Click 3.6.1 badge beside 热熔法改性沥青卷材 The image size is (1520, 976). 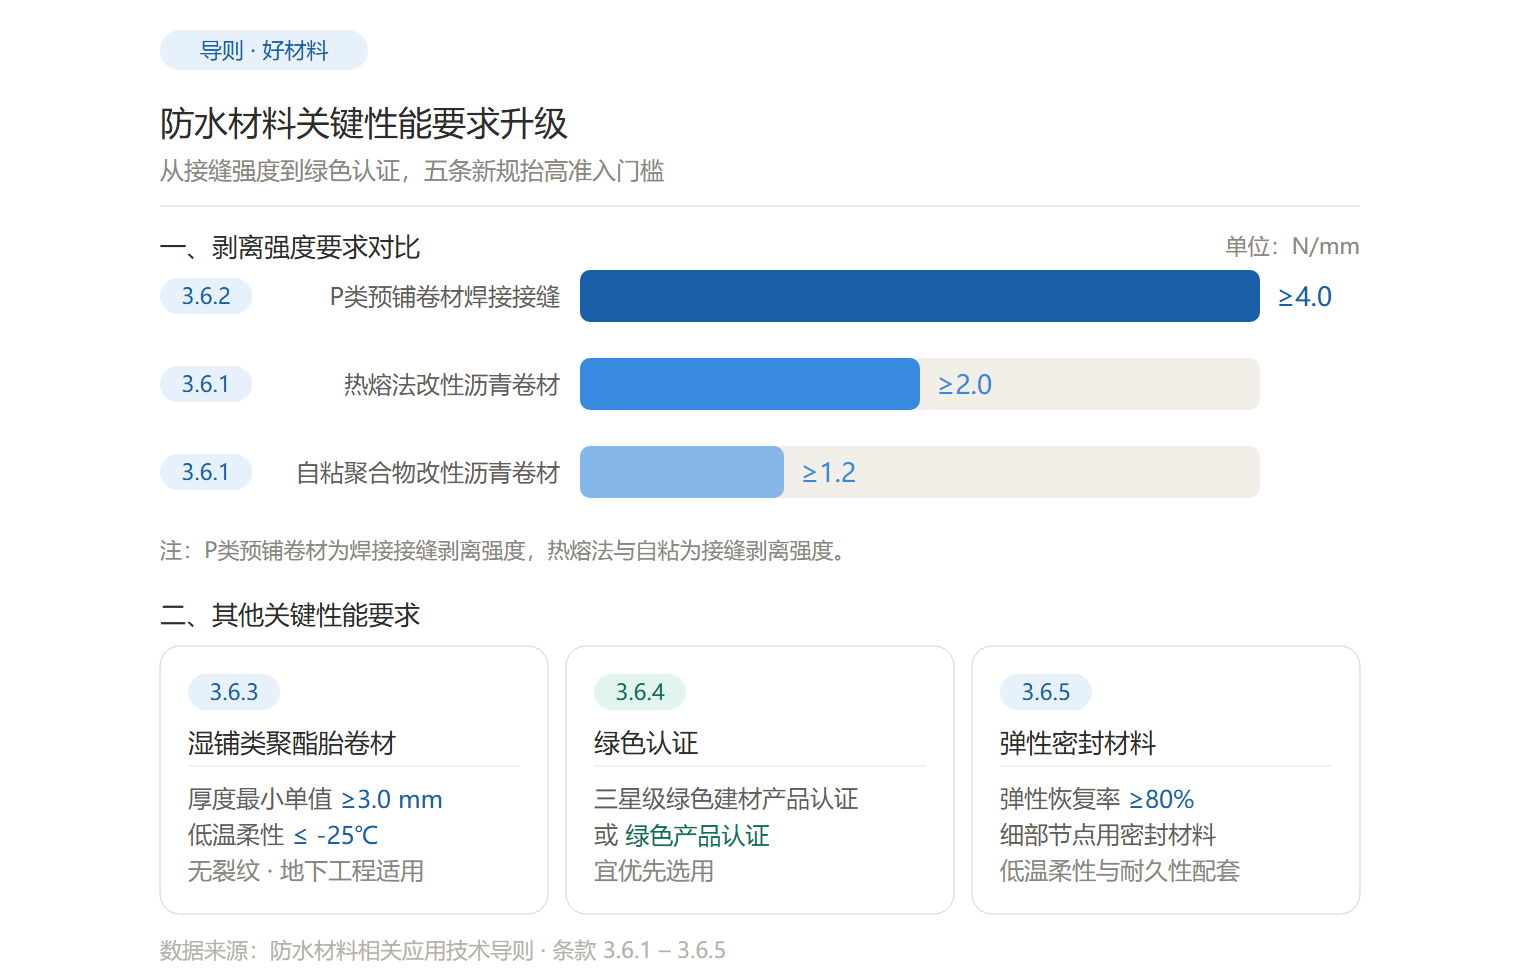(x=206, y=384)
